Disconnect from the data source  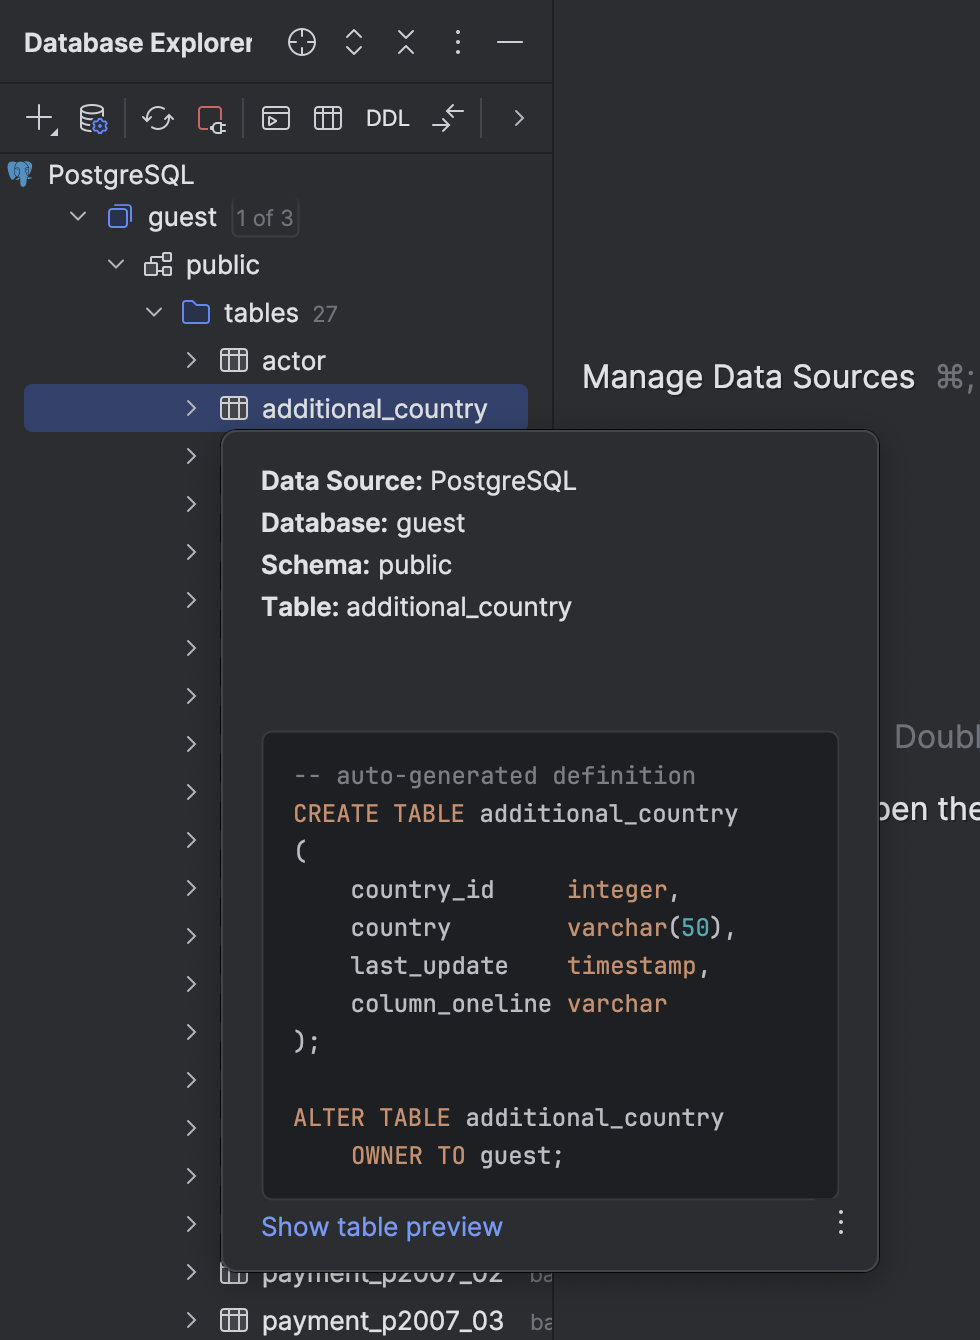coord(211,118)
